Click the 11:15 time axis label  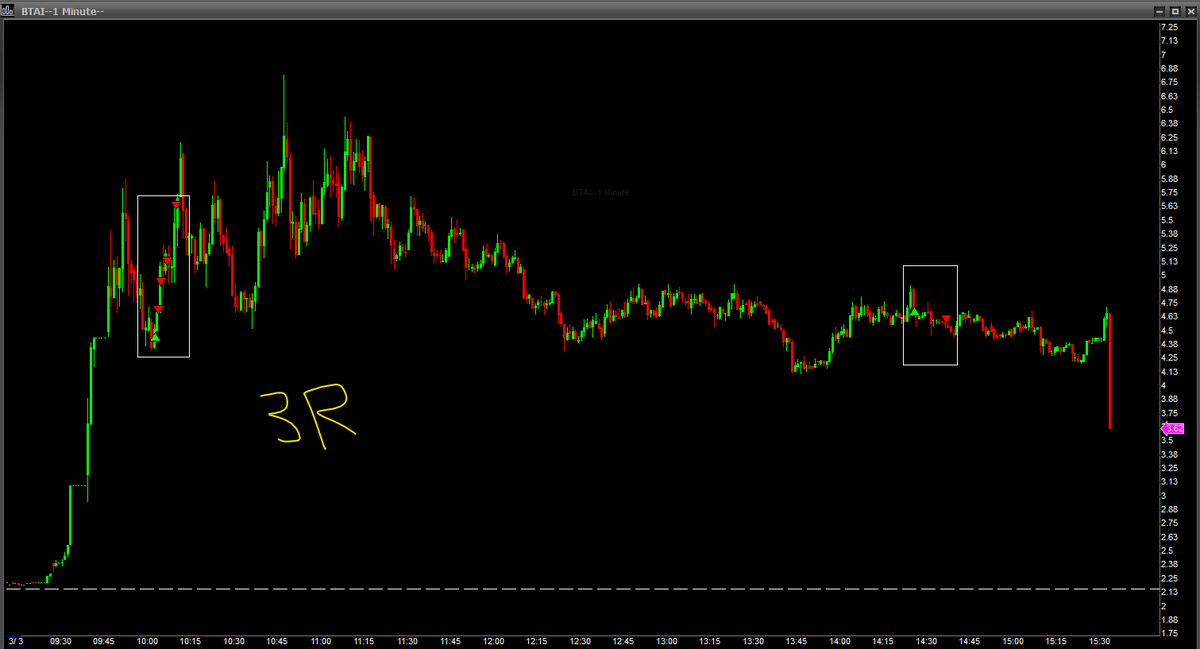pyautogui.click(x=364, y=641)
